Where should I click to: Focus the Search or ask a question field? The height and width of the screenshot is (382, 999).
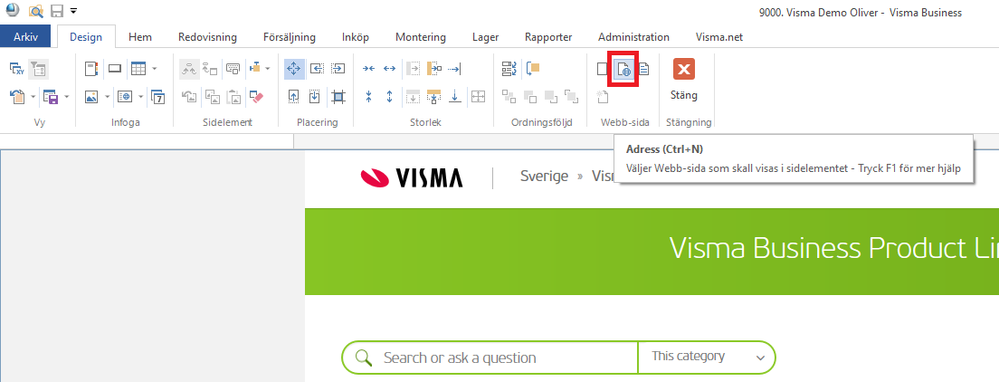pyautogui.click(x=489, y=357)
